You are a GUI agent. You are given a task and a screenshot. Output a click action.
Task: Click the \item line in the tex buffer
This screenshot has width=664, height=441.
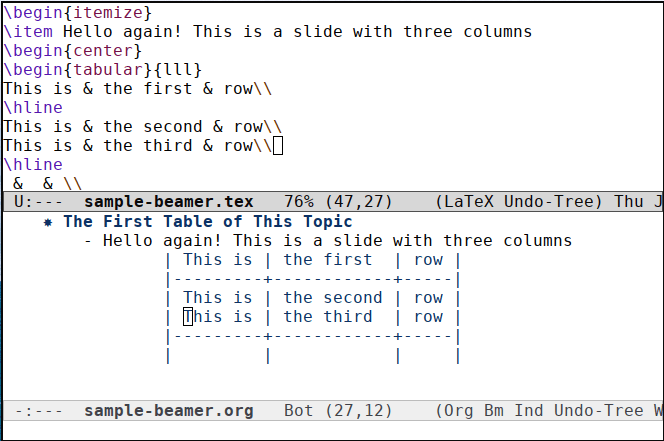point(267,32)
